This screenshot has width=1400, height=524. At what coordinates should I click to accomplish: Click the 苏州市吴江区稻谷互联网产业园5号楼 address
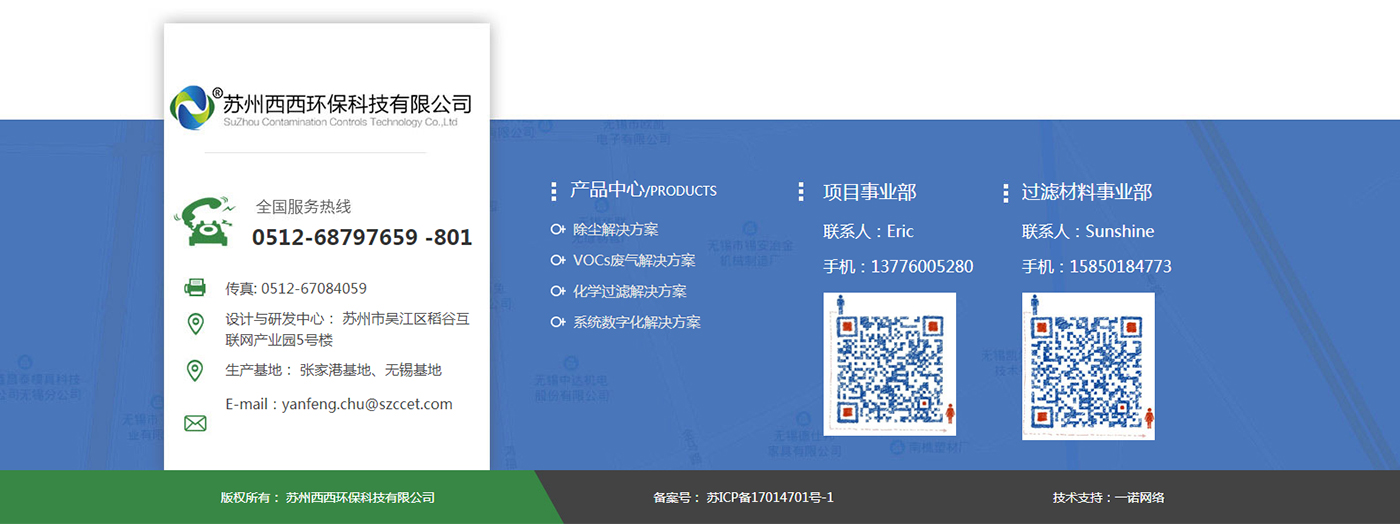347,329
